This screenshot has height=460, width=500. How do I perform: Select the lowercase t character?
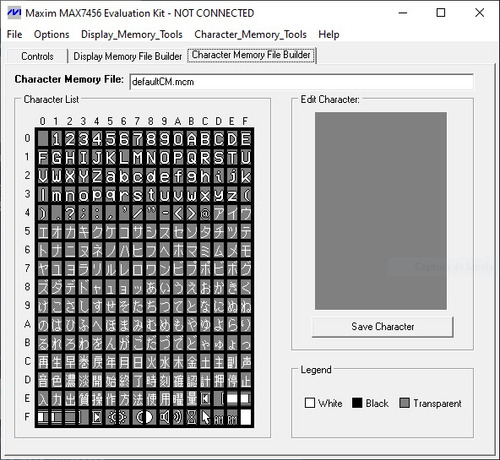151,194
